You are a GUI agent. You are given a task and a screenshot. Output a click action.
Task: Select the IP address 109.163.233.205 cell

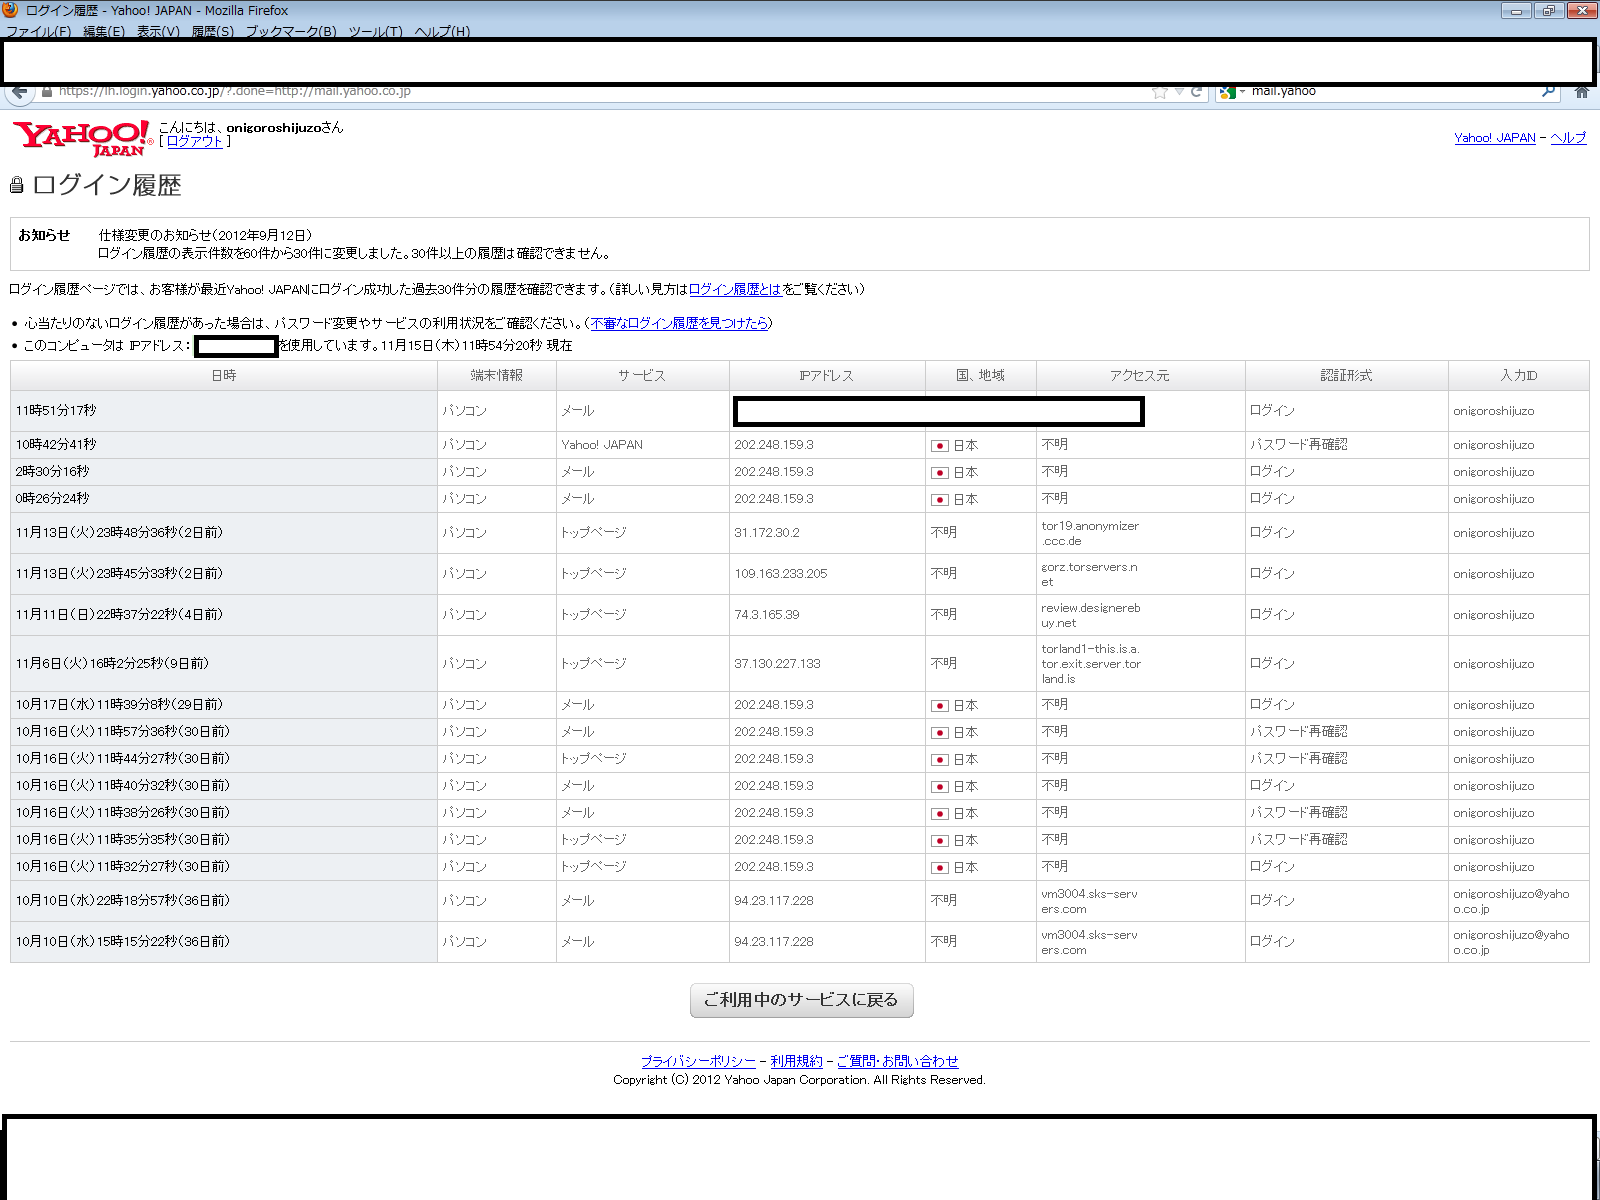pos(827,574)
